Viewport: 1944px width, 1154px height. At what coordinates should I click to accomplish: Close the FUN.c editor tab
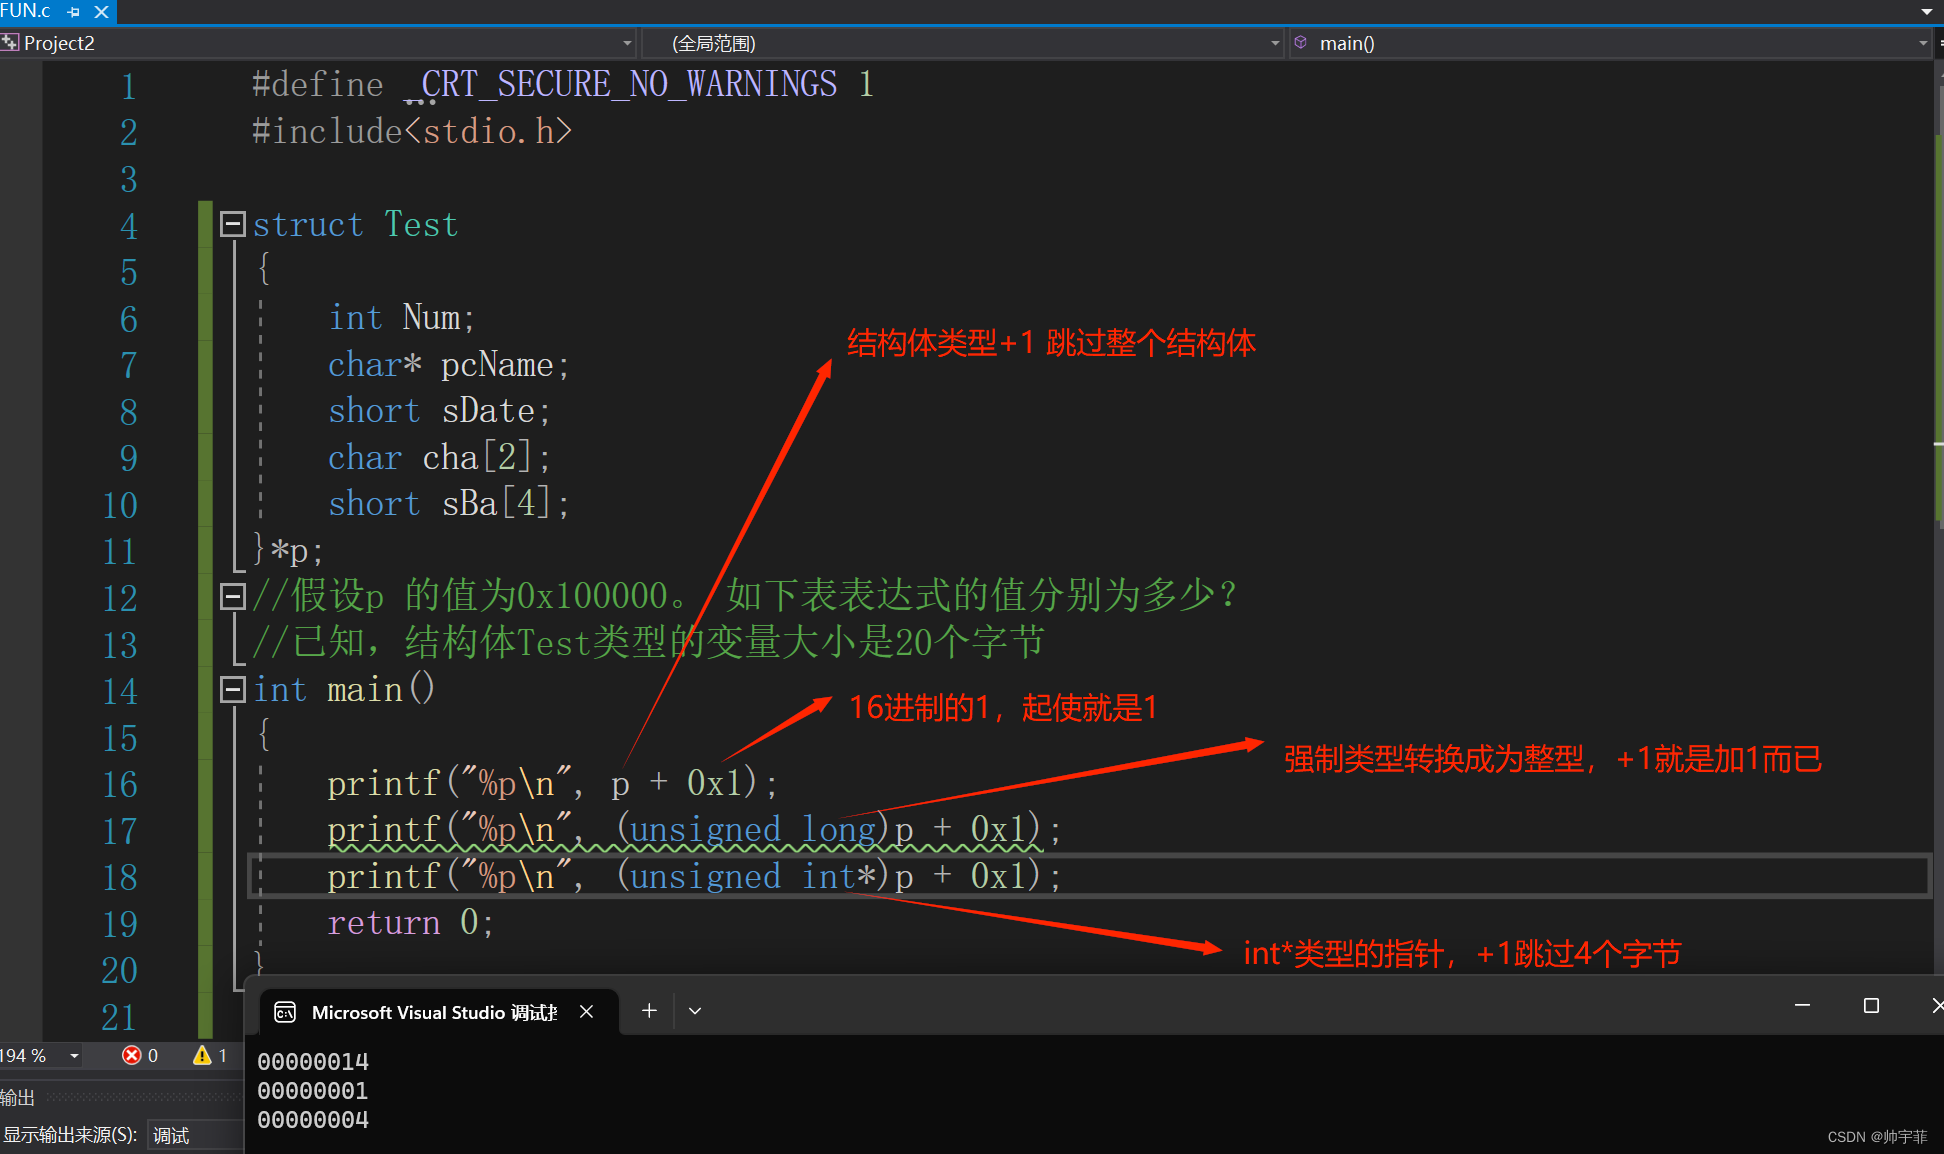coord(101,12)
